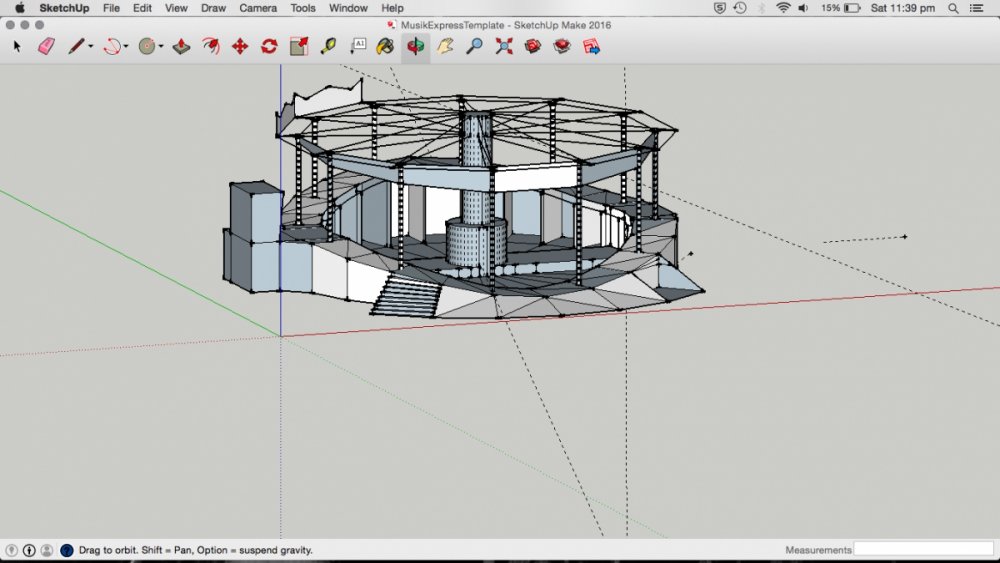
Task: Open the Draw menu
Action: pos(213,8)
